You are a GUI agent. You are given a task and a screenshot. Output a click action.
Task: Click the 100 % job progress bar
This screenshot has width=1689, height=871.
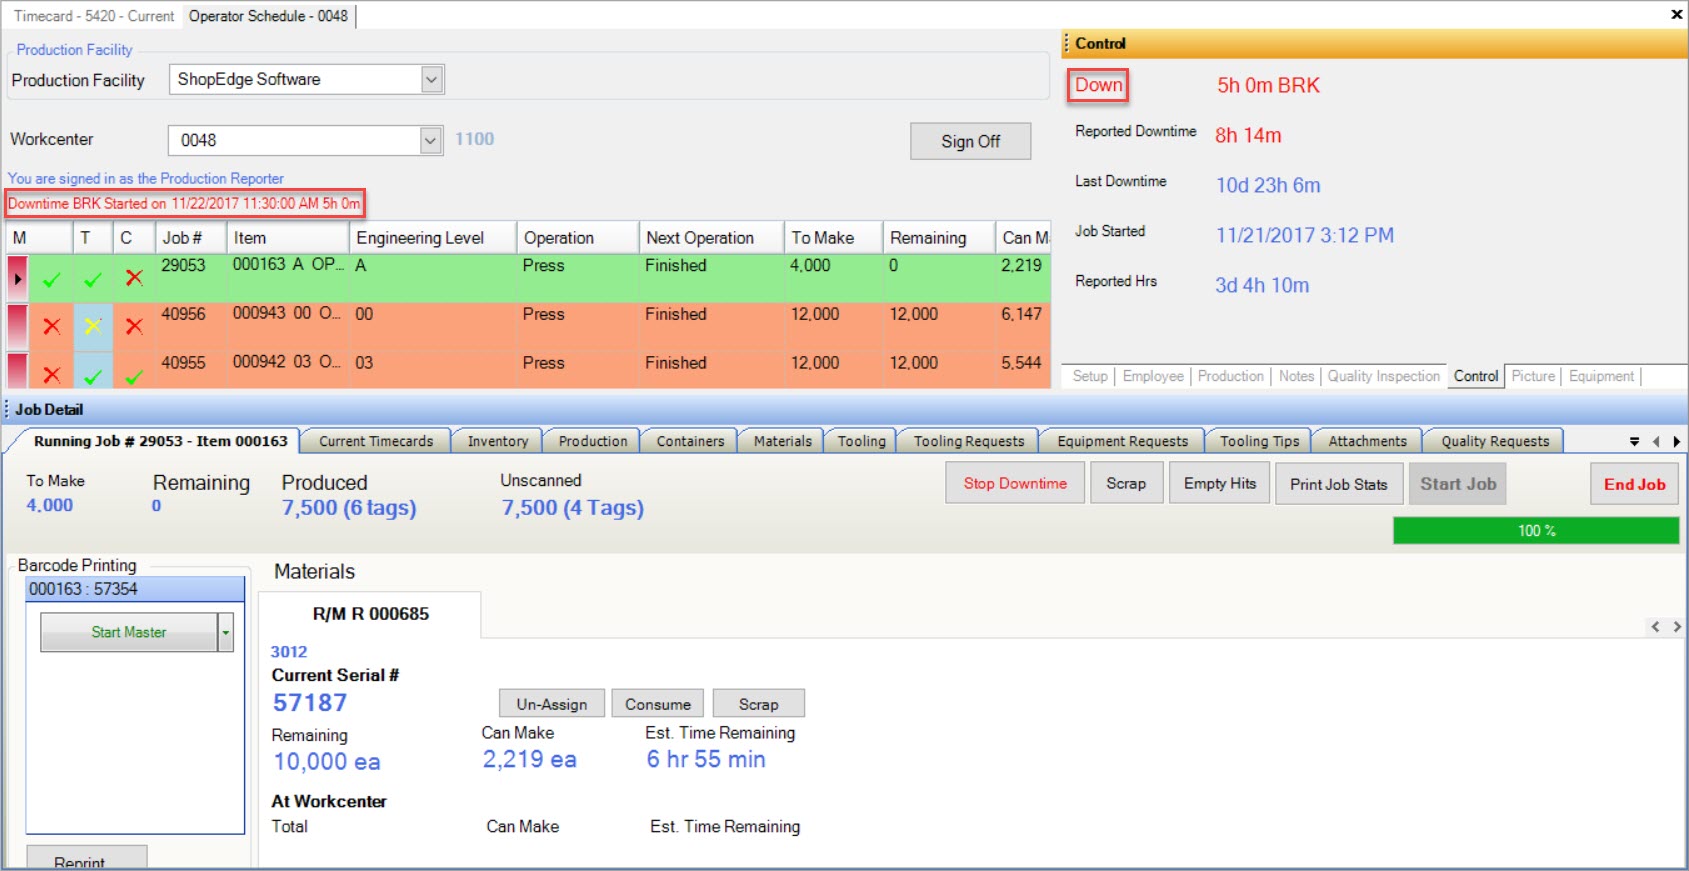(1536, 531)
